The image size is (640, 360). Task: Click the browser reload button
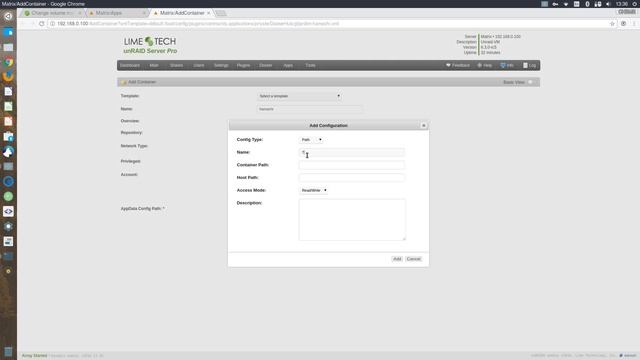tap(41, 24)
